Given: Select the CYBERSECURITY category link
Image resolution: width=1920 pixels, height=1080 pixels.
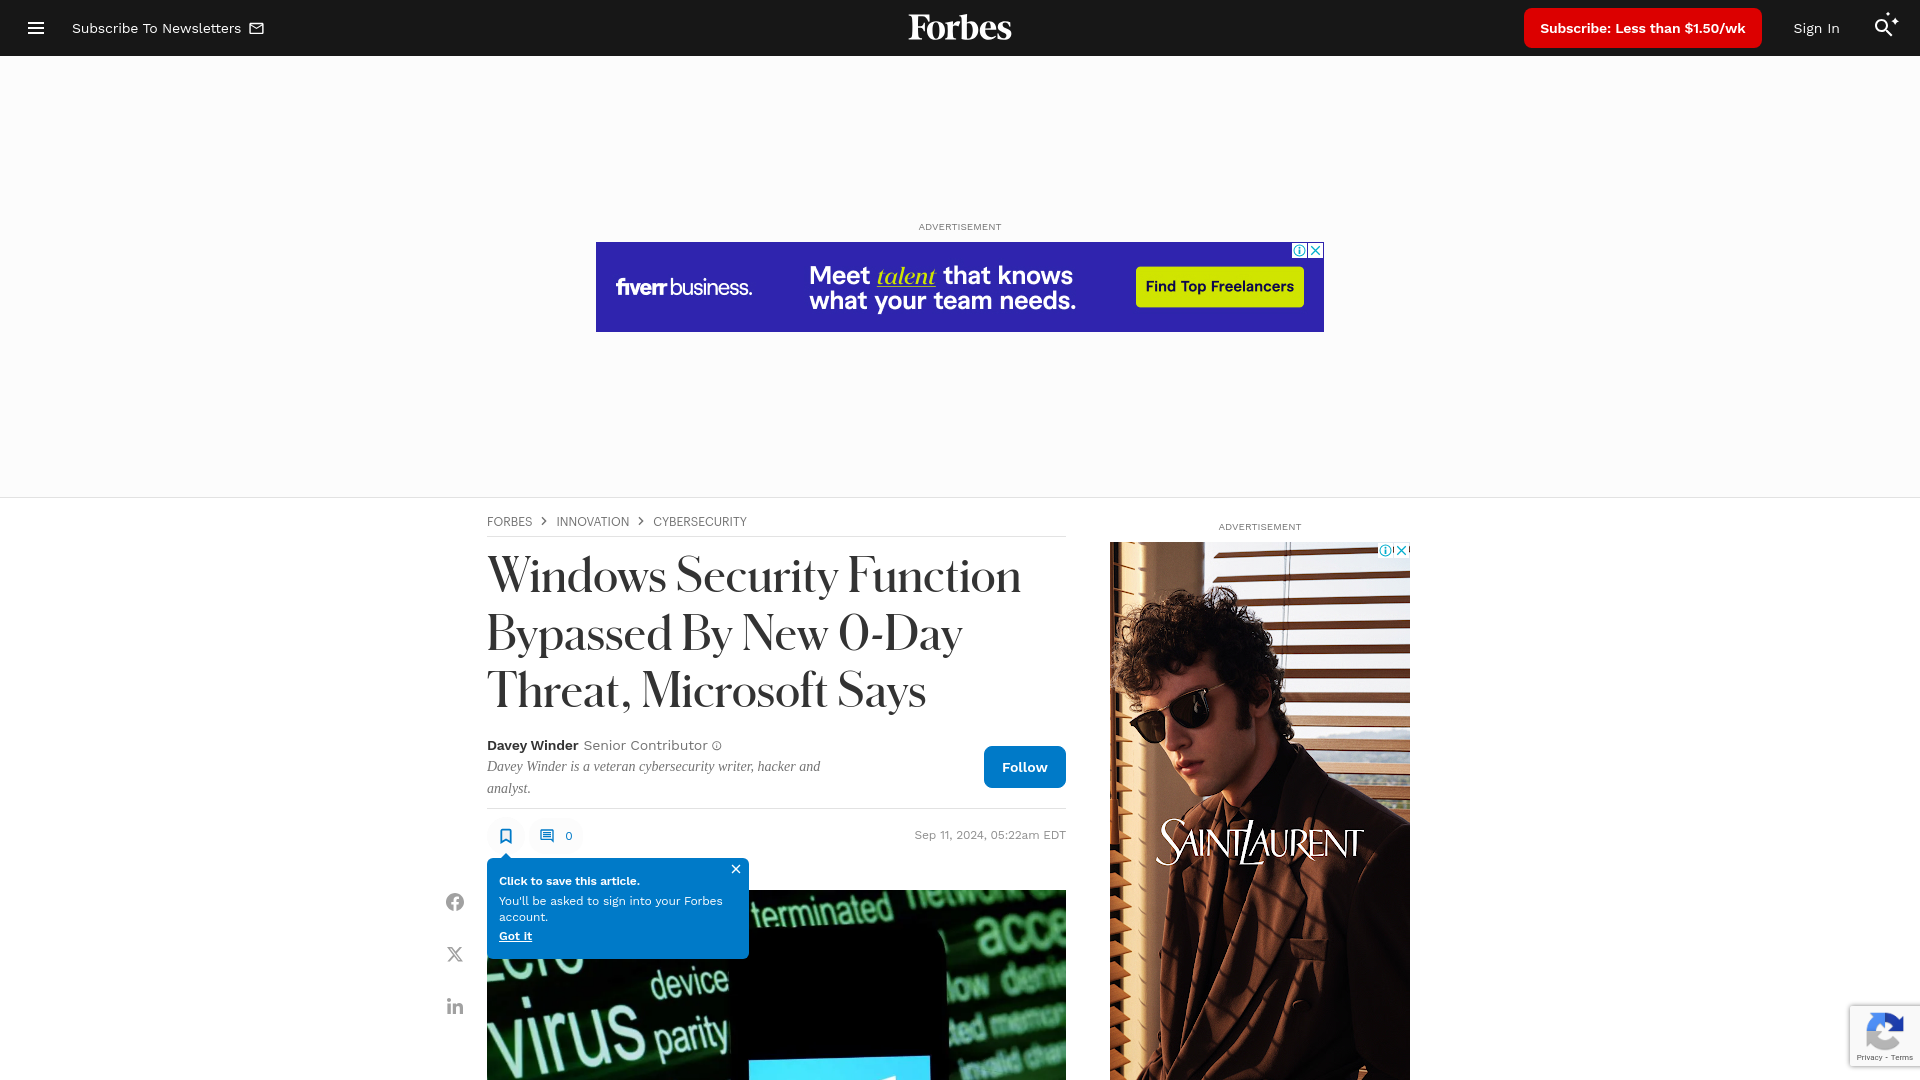Looking at the screenshot, I should pyautogui.click(x=700, y=521).
